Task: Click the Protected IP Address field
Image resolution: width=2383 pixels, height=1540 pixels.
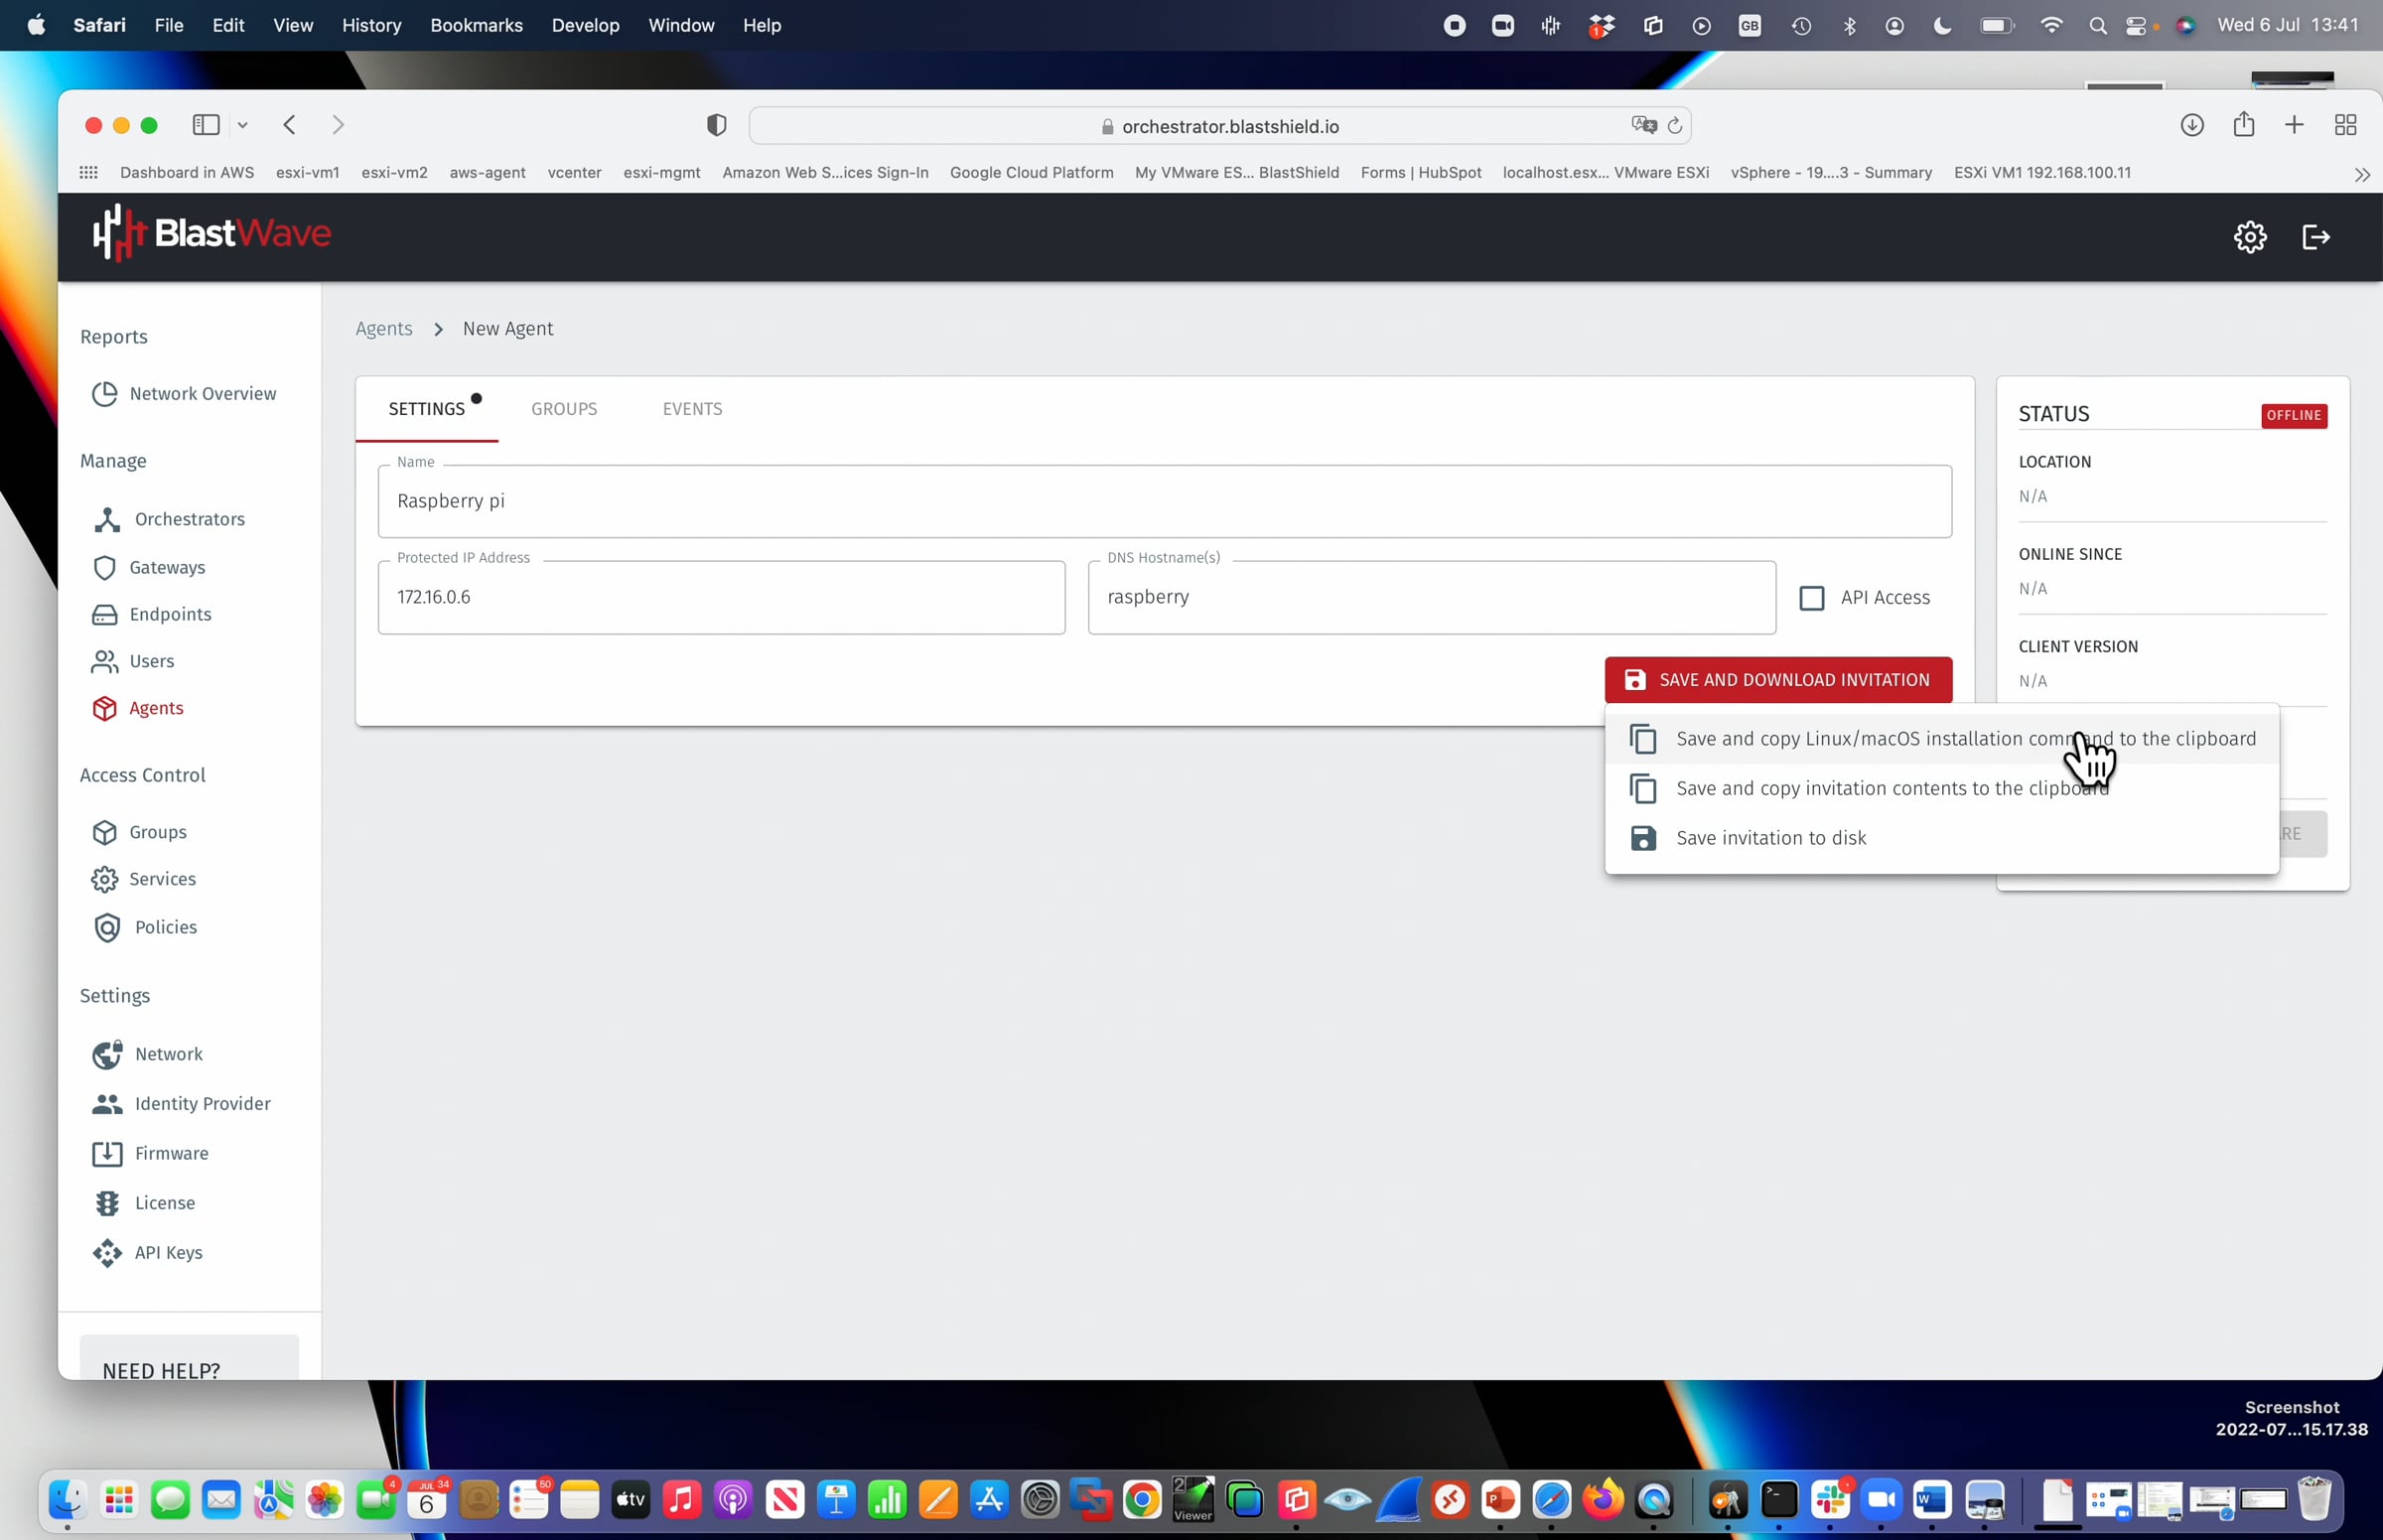Action: (x=721, y=598)
